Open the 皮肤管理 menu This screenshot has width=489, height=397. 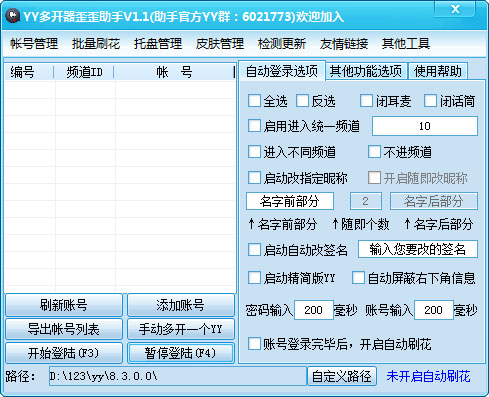(220, 44)
